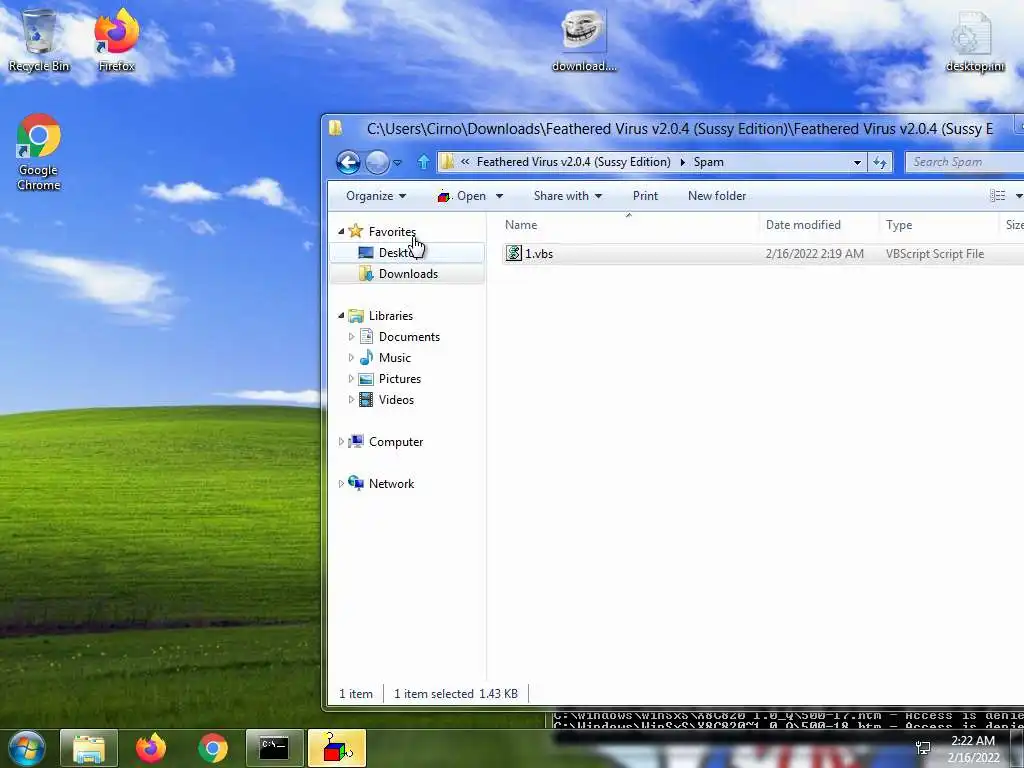Viewport: 1024px width, 768px height.
Task: Refresh the Spam folder view
Action: pyautogui.click(x=880, y=163)
